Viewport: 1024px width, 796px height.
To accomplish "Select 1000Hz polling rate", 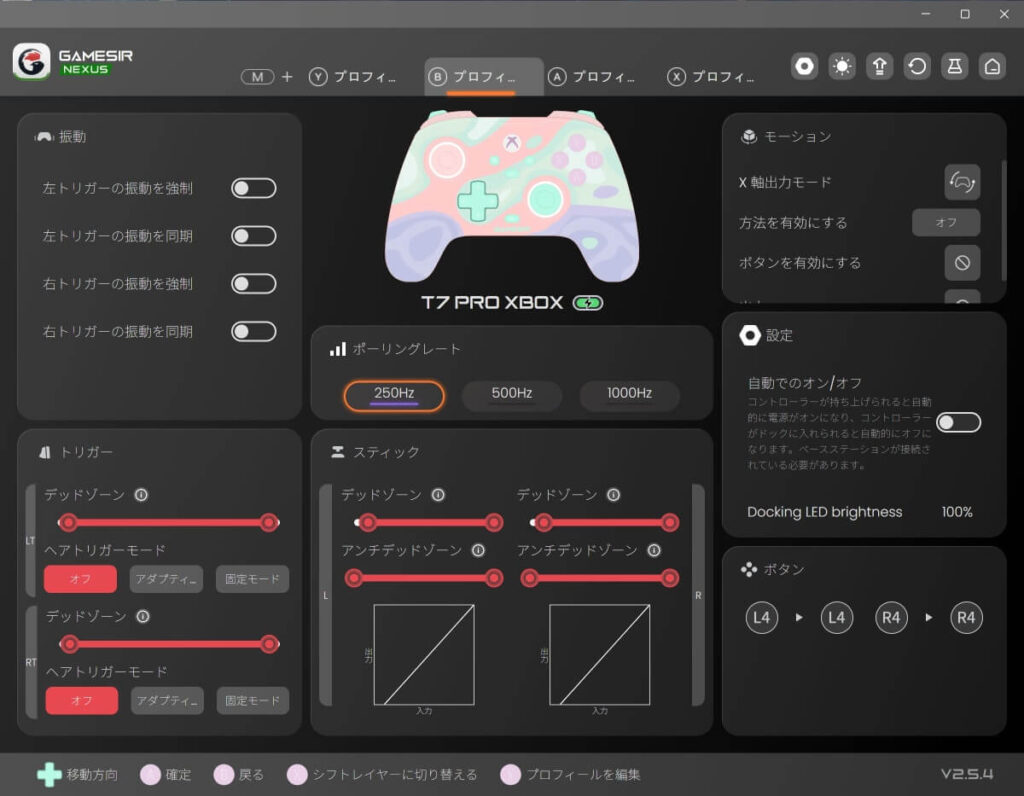I will click(630, 394).
